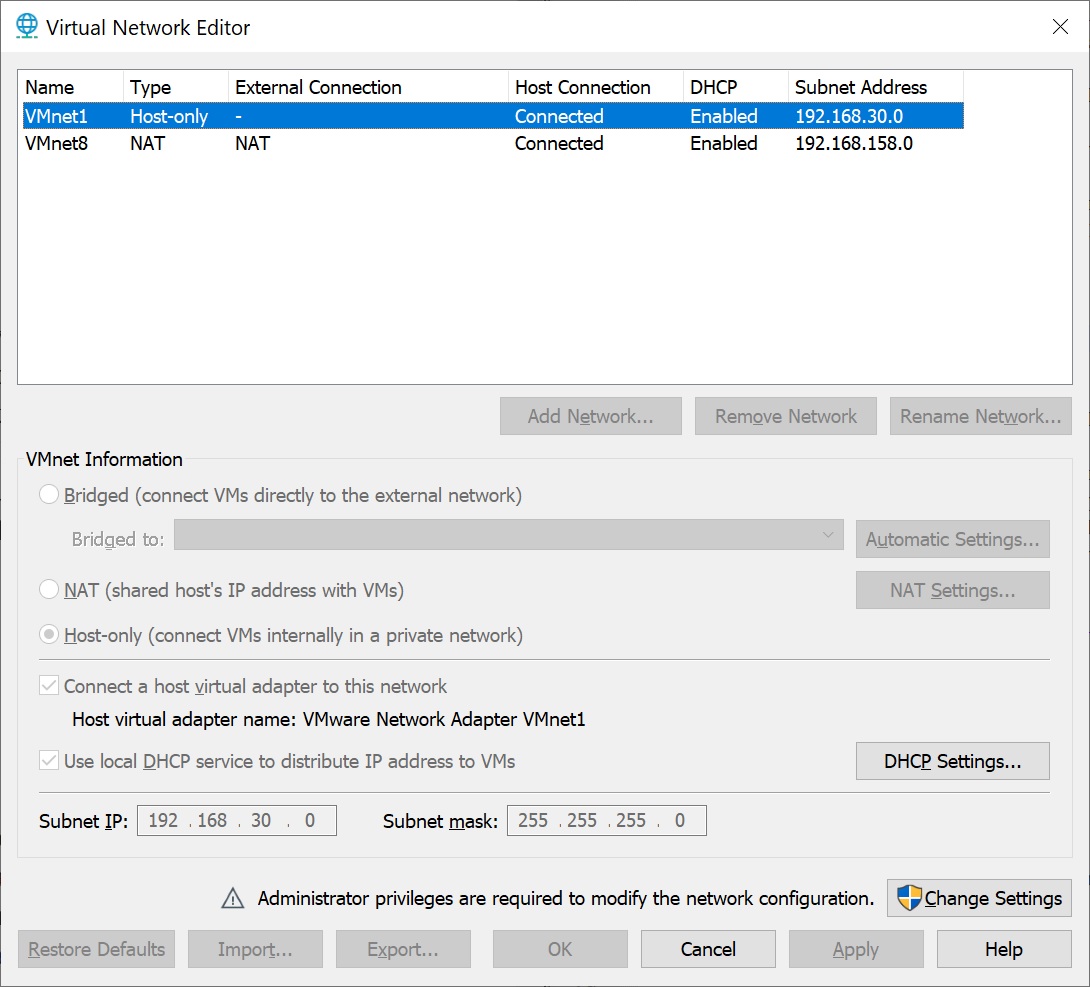The width and height of the screenshot is (1090, 987).
Task: Click Add Network button
Action: (590, 416)
